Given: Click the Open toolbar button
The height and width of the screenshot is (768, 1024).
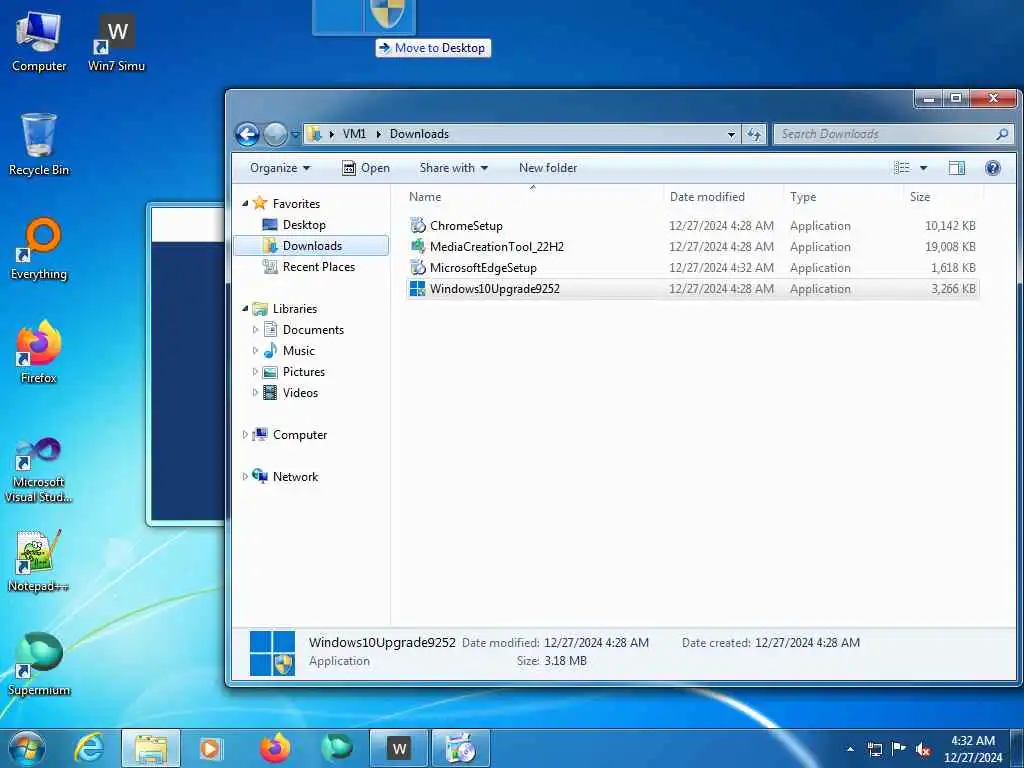Looking at the screenshot, I should tap(366, 168).
